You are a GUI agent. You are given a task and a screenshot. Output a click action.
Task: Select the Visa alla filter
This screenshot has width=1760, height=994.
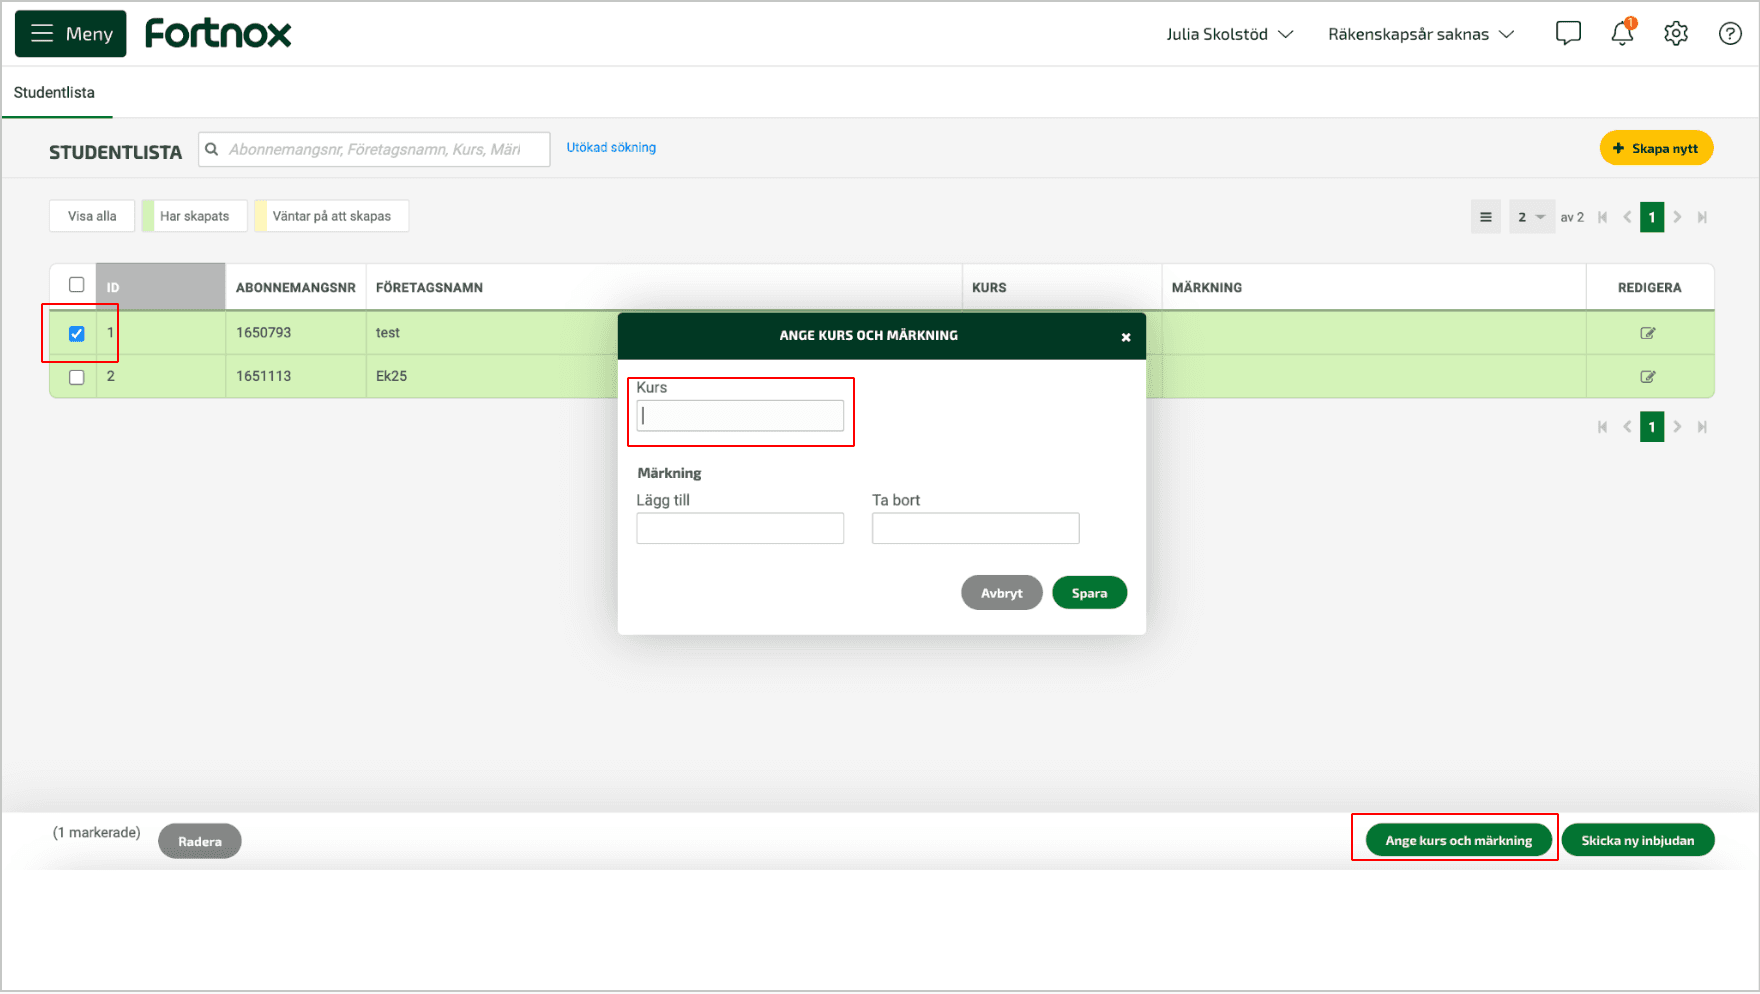92,216
